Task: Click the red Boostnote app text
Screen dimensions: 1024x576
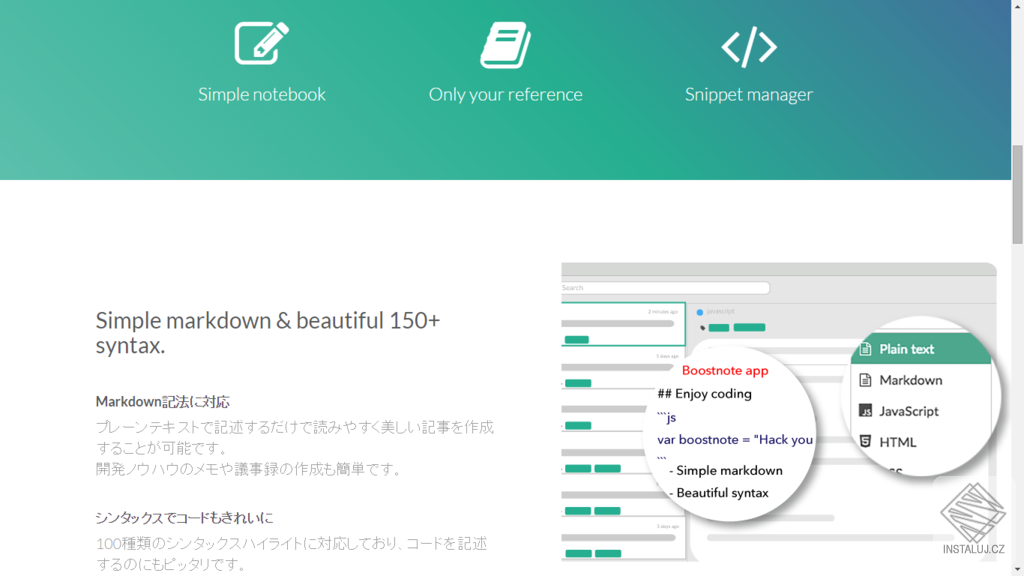Action: pos(725,371)
